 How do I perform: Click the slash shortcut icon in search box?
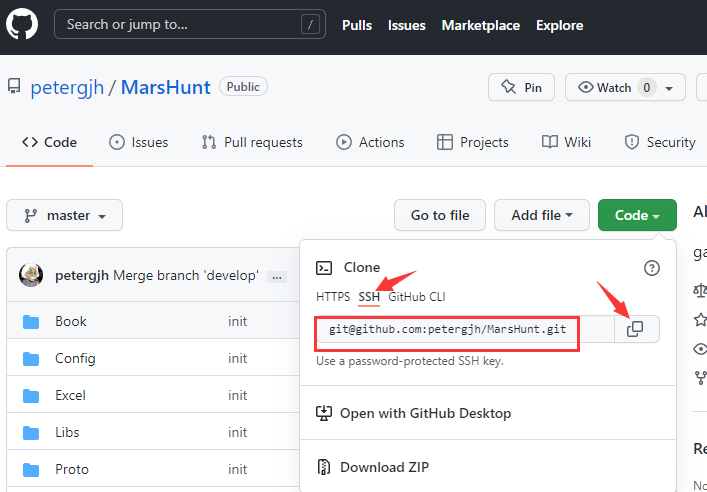pyautogui.click(x=310, y=25)
